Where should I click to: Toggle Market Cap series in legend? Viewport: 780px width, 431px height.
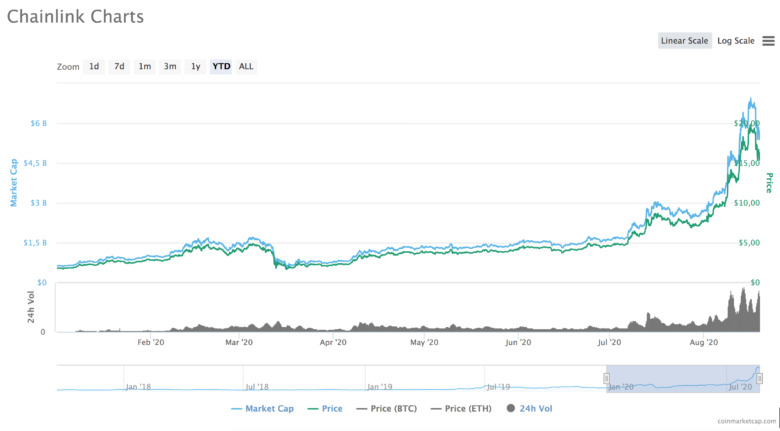point(263,409)
